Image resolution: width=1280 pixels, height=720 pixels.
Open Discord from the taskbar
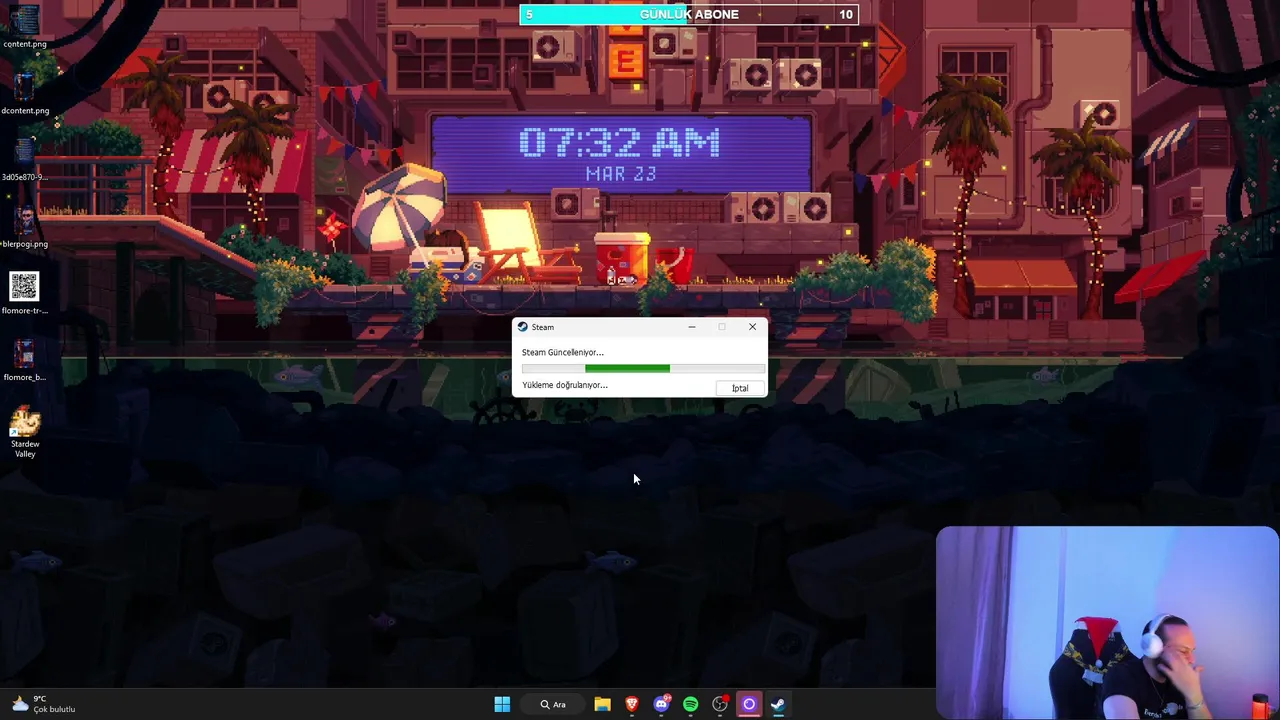pyautogui.click(x=661, y=704)
